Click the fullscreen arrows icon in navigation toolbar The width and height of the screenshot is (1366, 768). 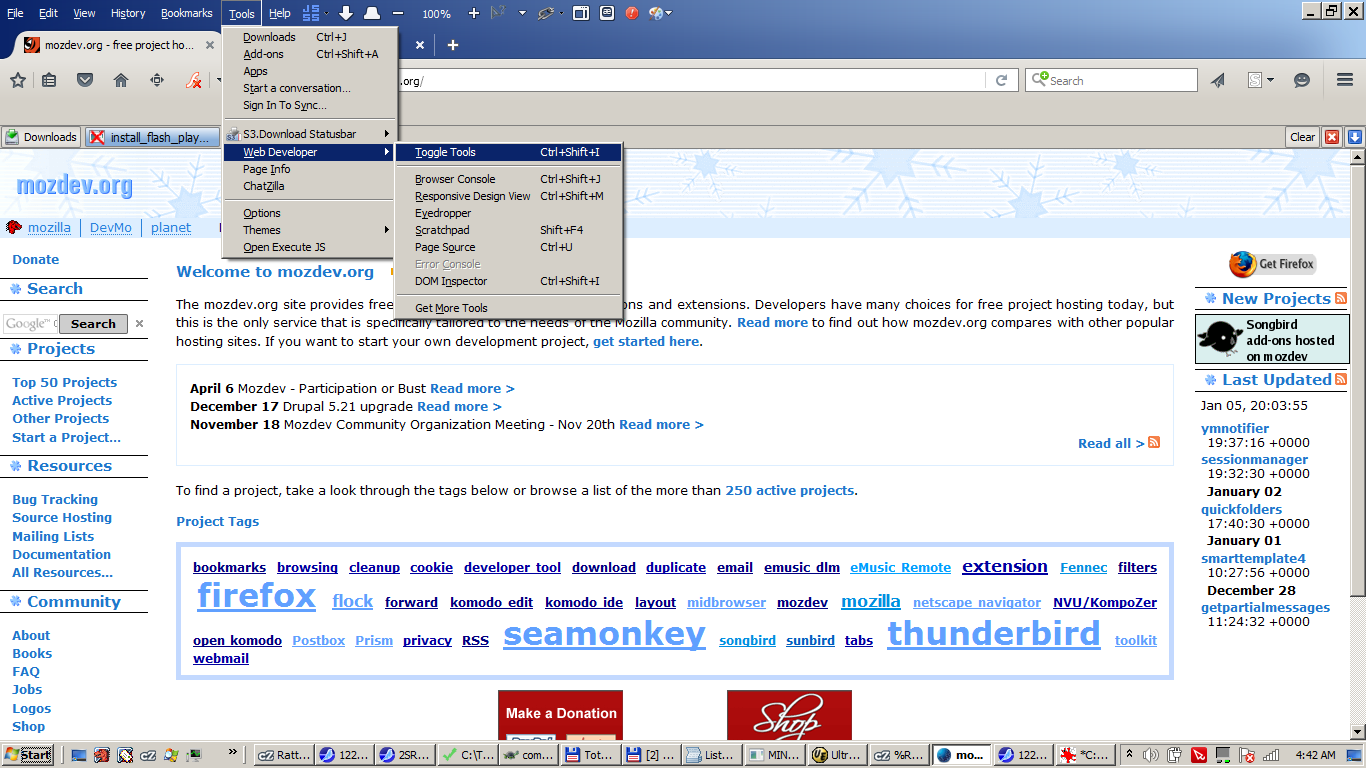[x=157, y=80]
